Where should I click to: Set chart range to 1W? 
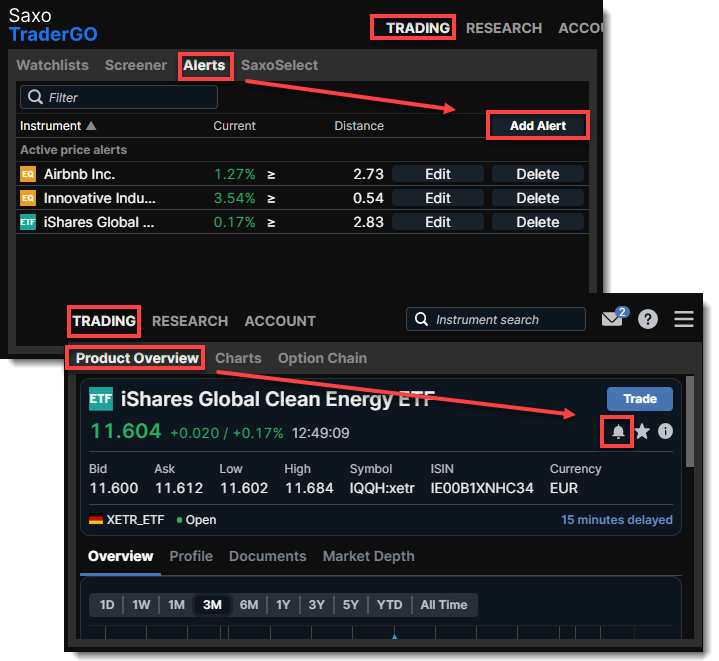coord(141,605)
